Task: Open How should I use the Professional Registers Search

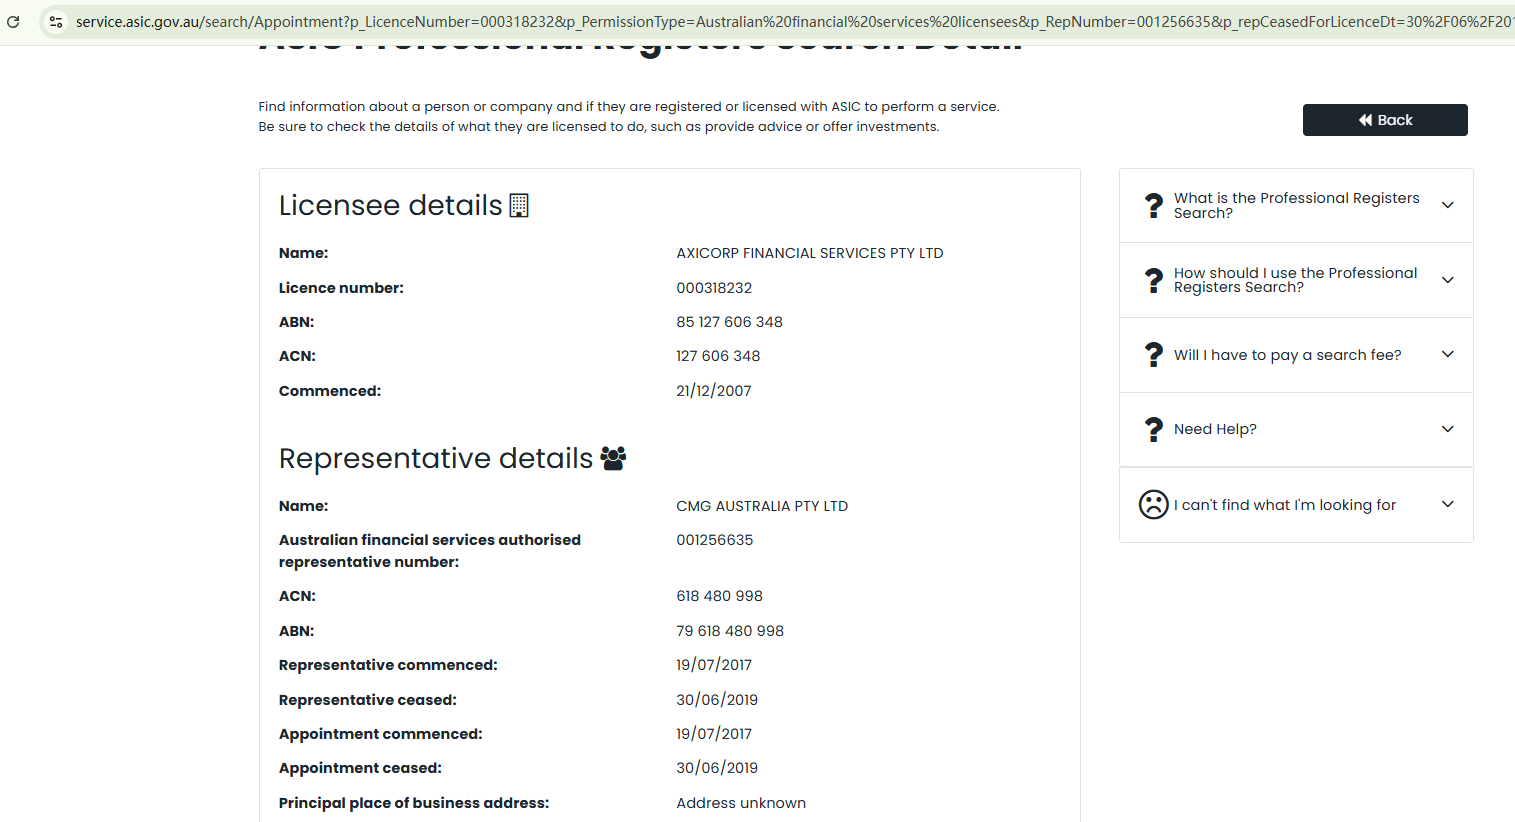Action: (x=1295, y=280)
